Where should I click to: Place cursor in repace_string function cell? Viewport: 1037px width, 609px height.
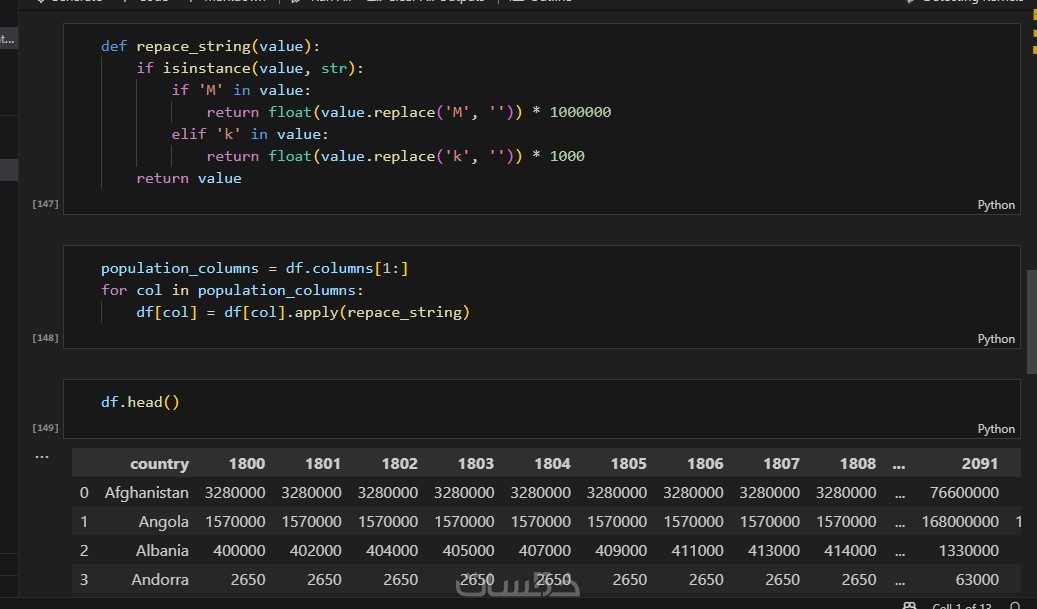click(x=541, y=119)
